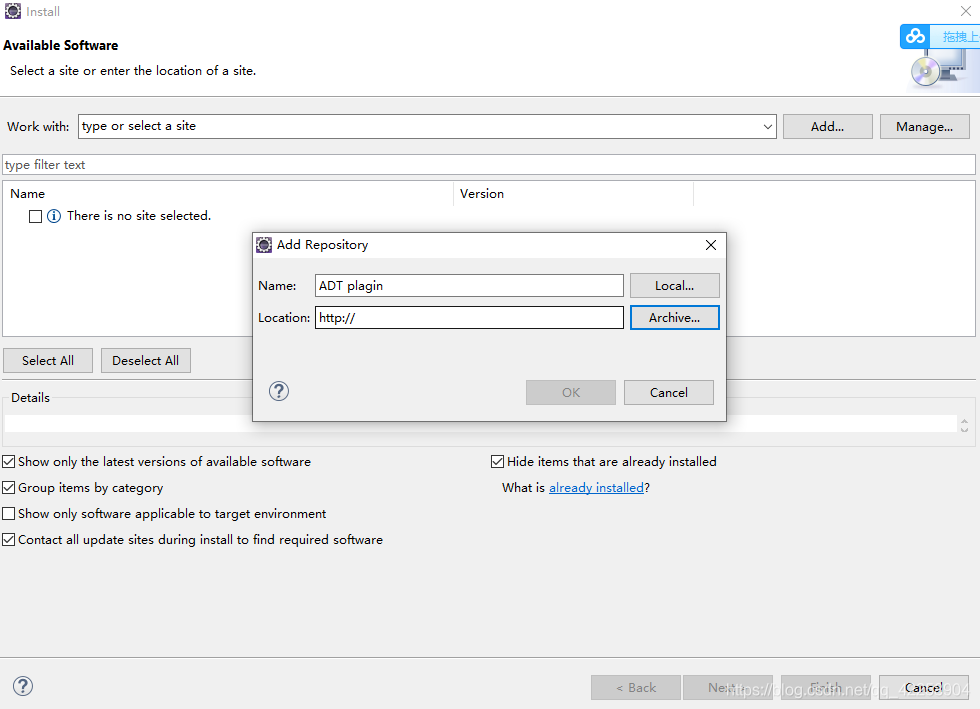Image resolution: width=980 pixels, height=709 pixels.
Task: Click the Archive... button
Action: [674, 317]
